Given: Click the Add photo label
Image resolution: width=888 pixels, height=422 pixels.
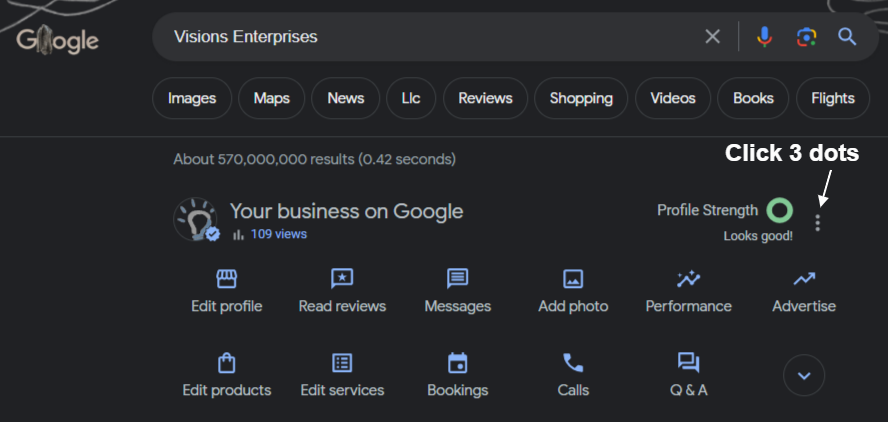Looking at the screenshot, I should (x=573, y=306).
